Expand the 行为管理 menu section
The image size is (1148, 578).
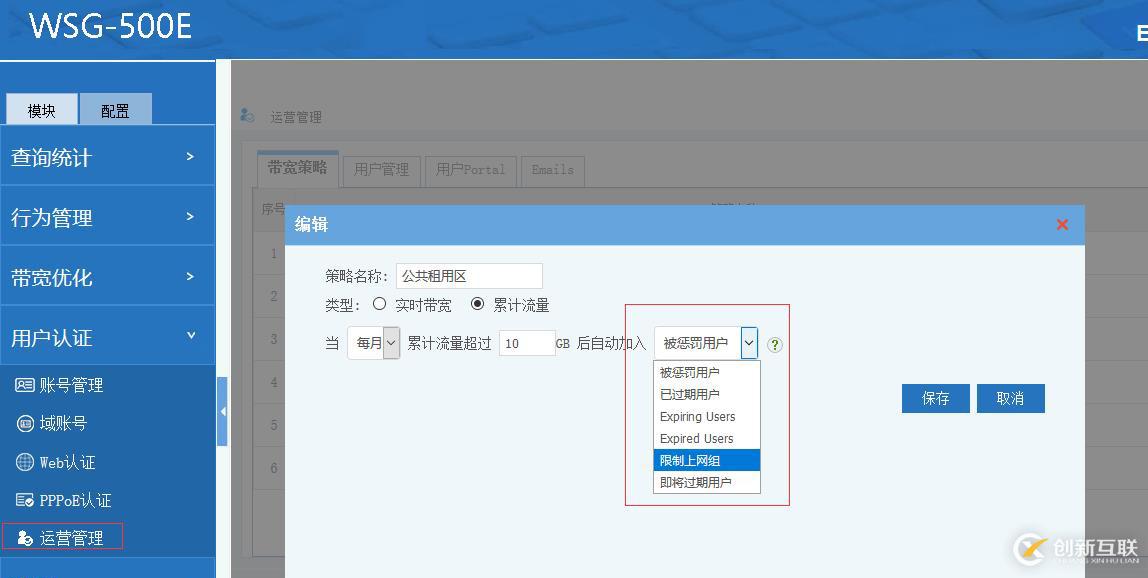108,217
